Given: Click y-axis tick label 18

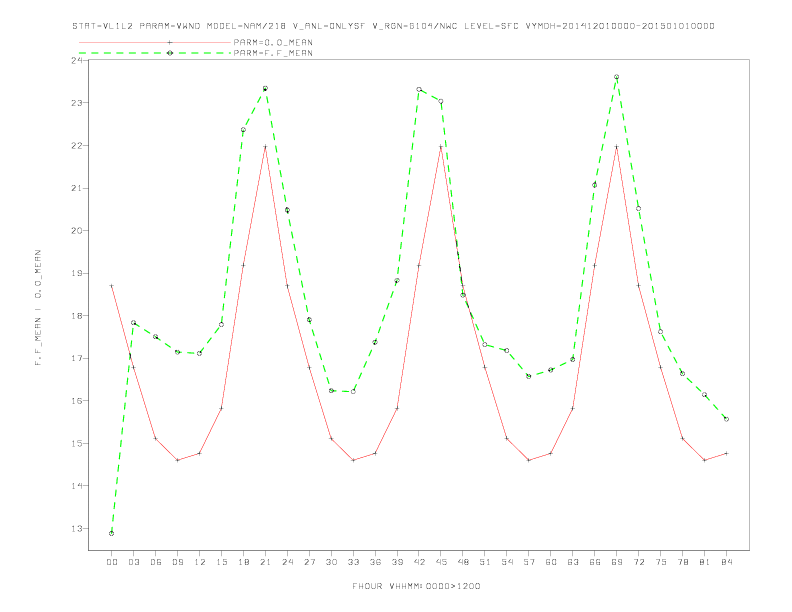Looking at the screenshot, I should click(77, 316).
